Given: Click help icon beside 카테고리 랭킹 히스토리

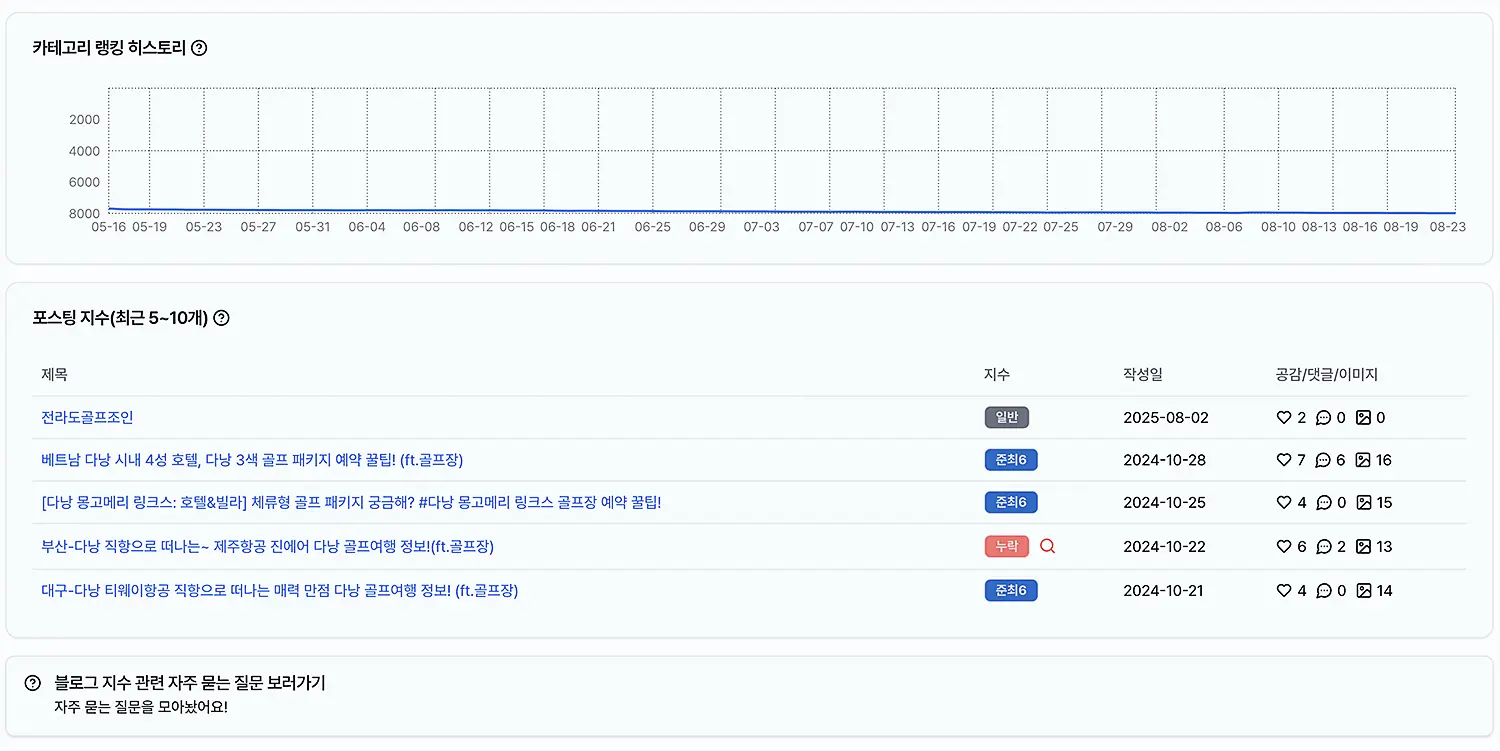Looking at the screenshot, I should tap(199, 48).
